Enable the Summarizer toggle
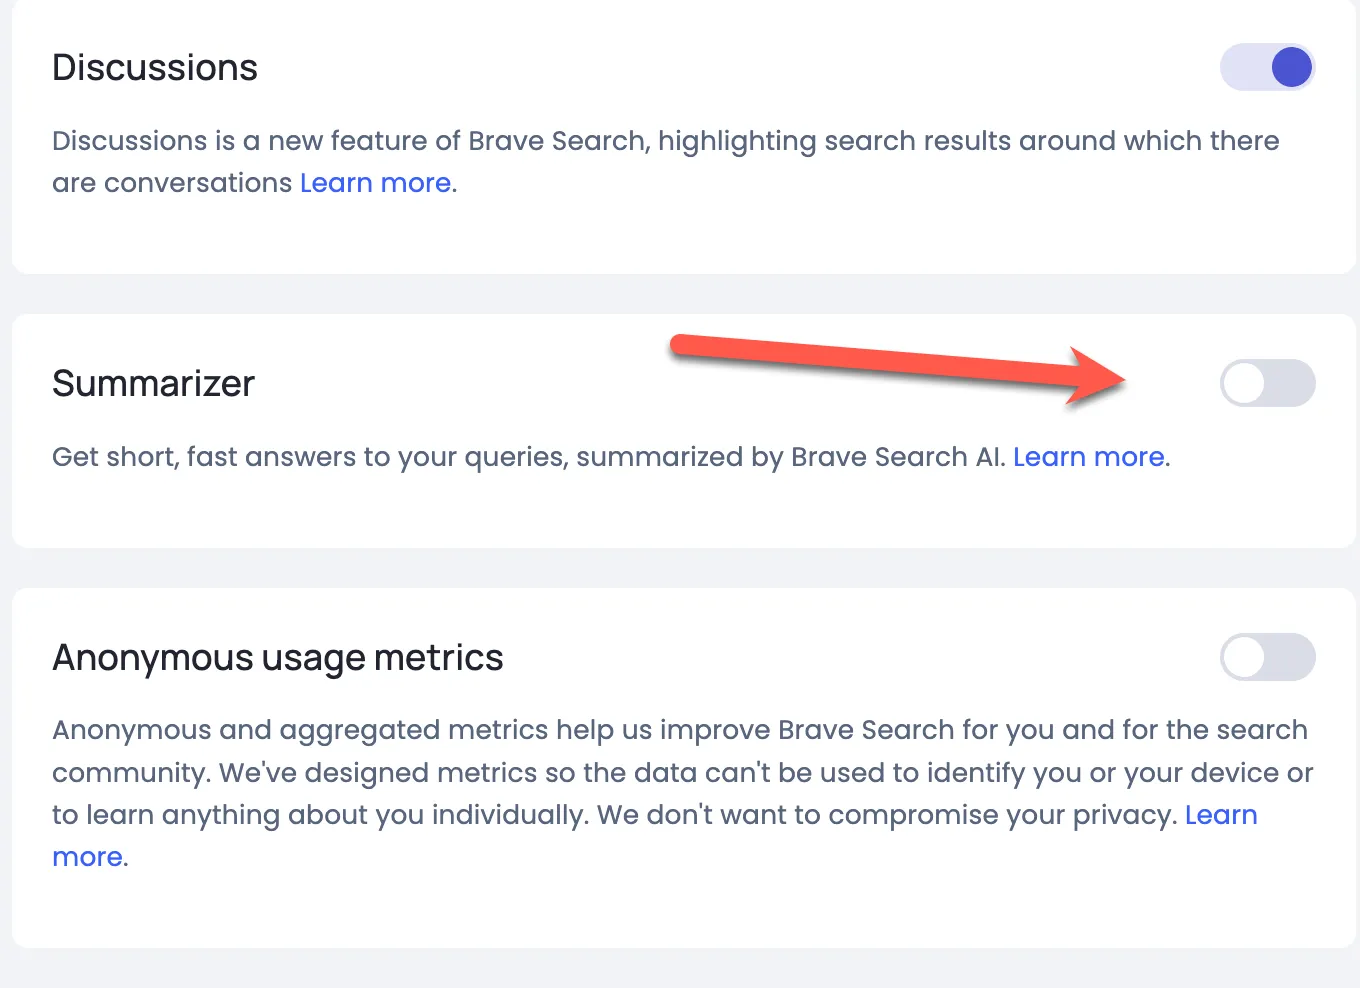 pos(1267,383)
